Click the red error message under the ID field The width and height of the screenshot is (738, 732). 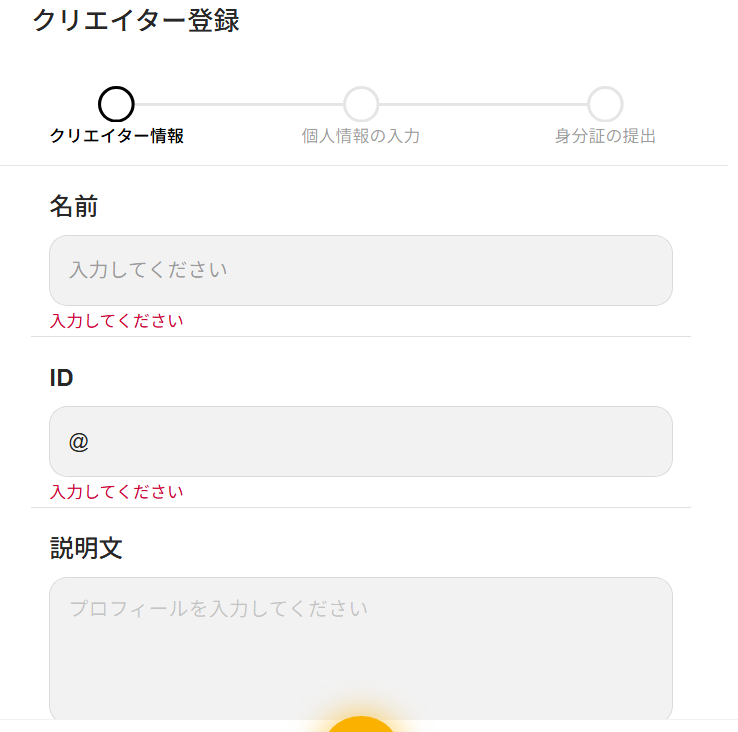116,492
